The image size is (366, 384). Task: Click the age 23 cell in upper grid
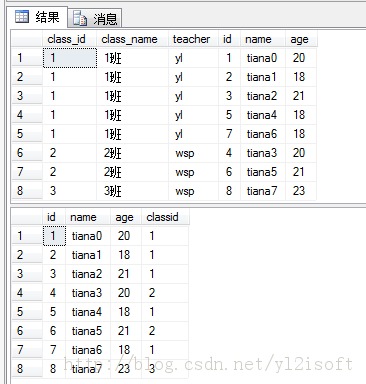[301, 191]
